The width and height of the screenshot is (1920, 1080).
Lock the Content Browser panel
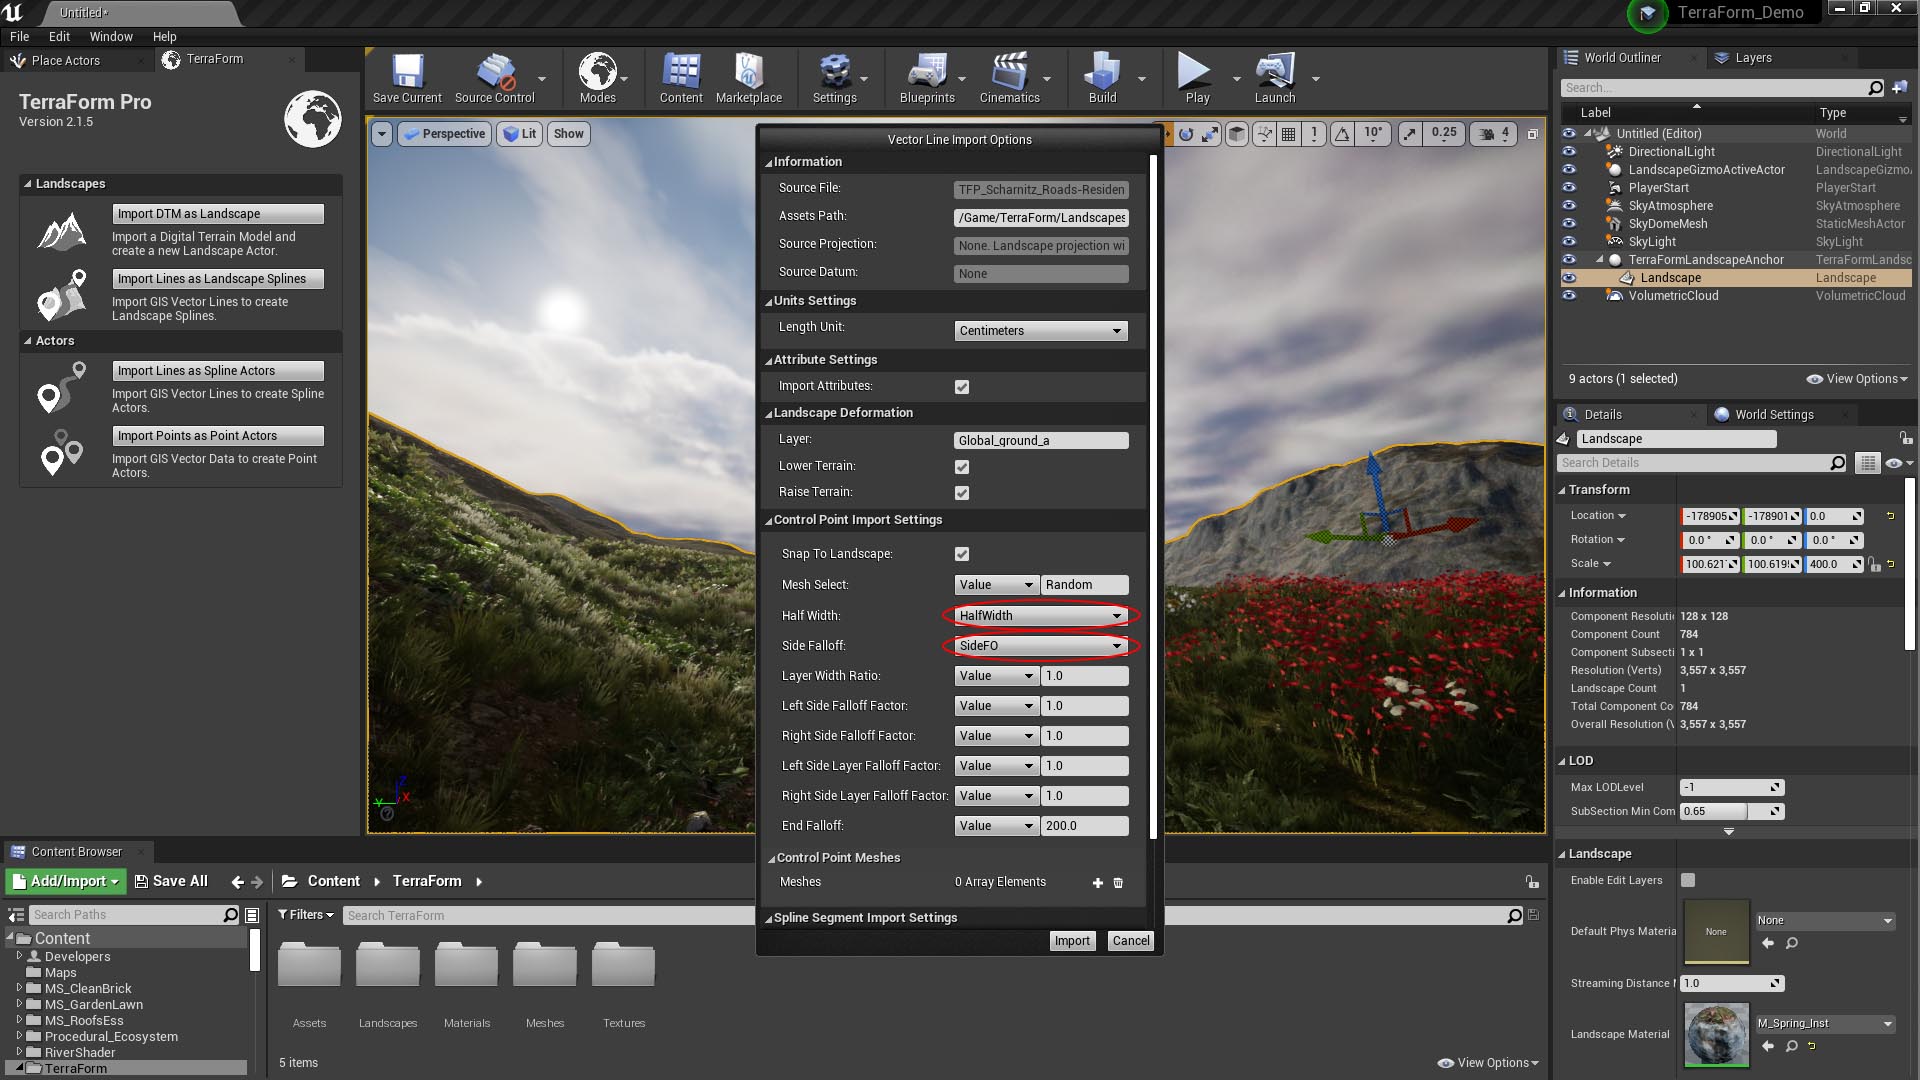coord(1532,882)
